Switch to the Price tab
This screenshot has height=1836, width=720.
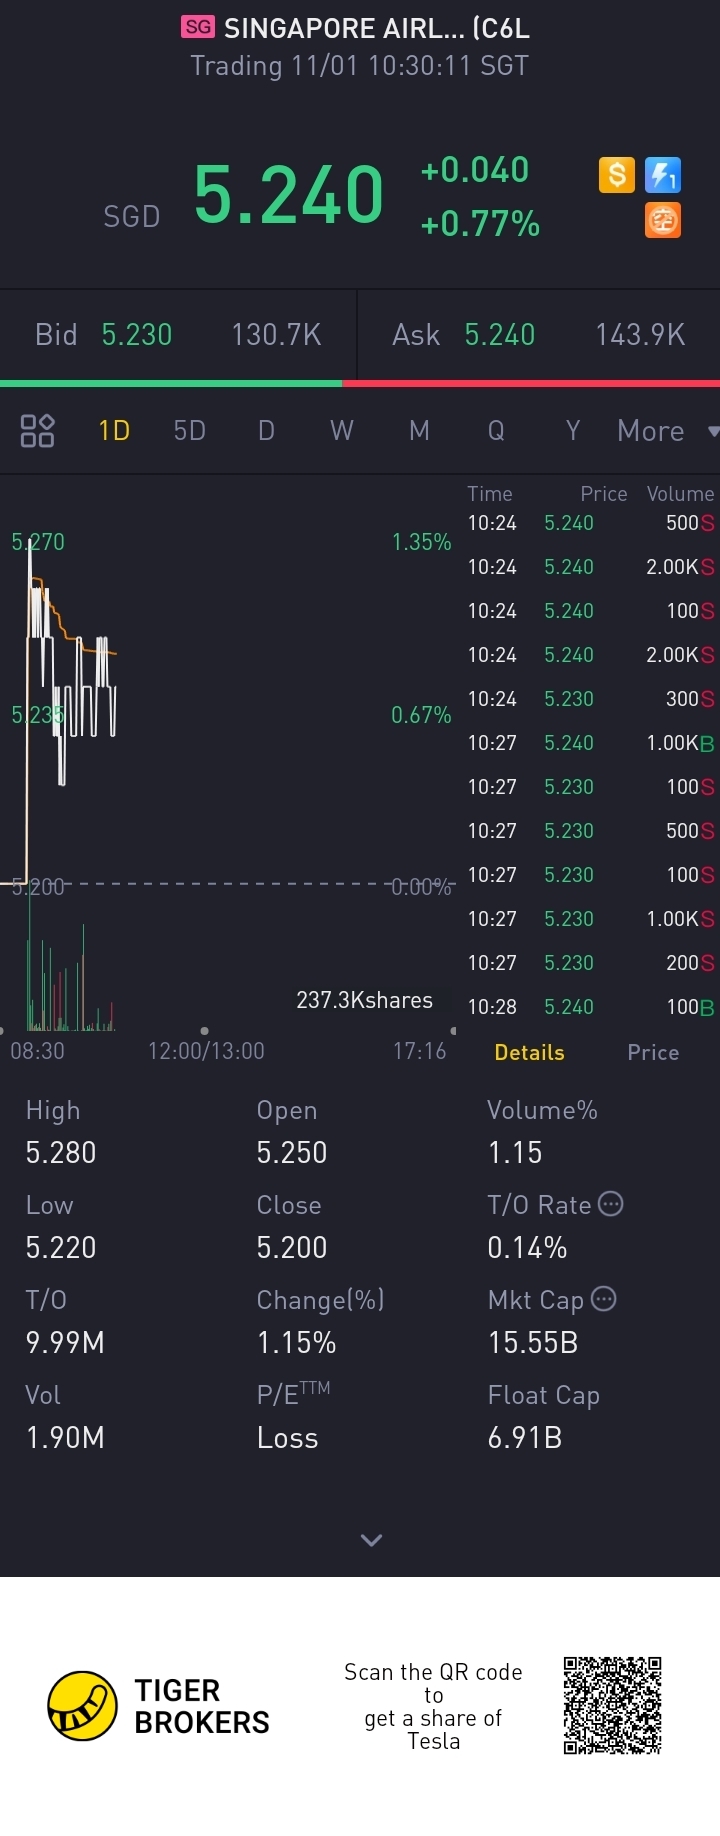click(x=653, y=1053)
